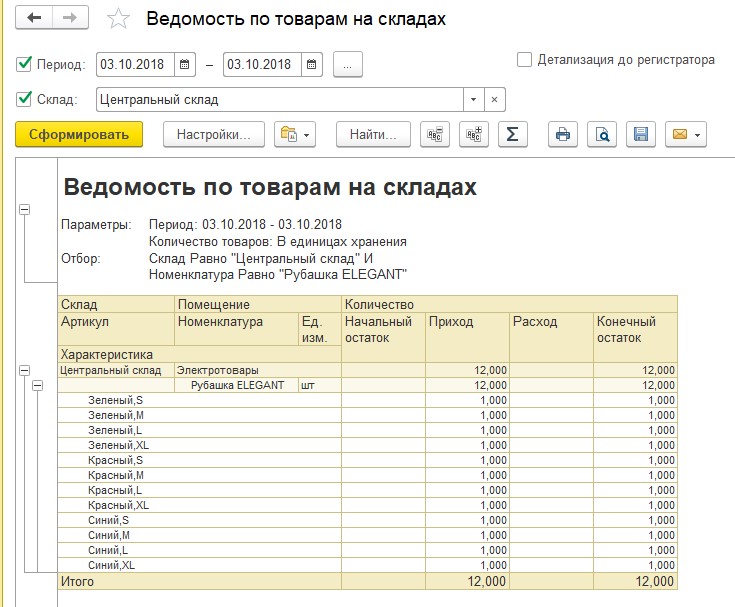Viewport: 735px width, 607px height.
Task: Go back with the left arrow button
Action: pos(34,18)
